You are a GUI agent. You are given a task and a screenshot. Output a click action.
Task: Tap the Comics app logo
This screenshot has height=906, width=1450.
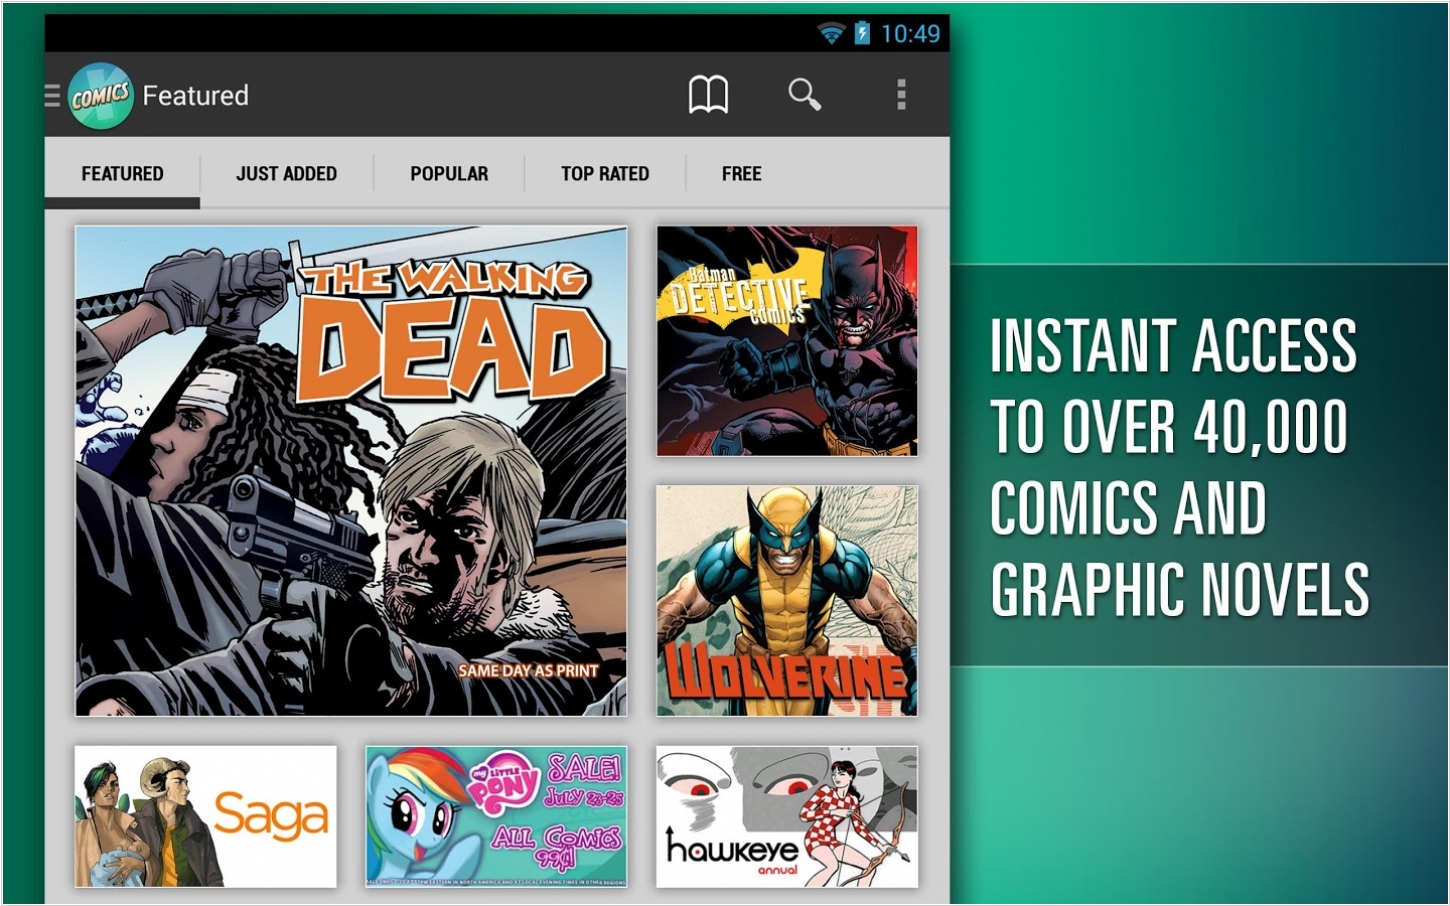click(x=101, y=96)
